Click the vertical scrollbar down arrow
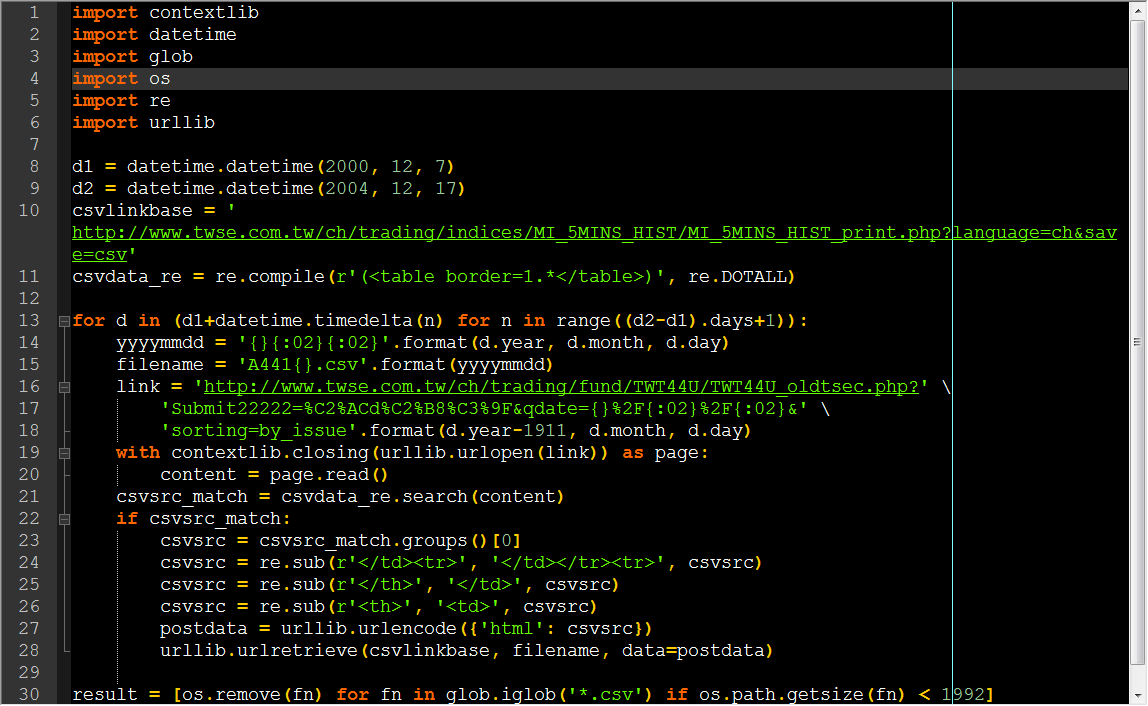 1138,696
